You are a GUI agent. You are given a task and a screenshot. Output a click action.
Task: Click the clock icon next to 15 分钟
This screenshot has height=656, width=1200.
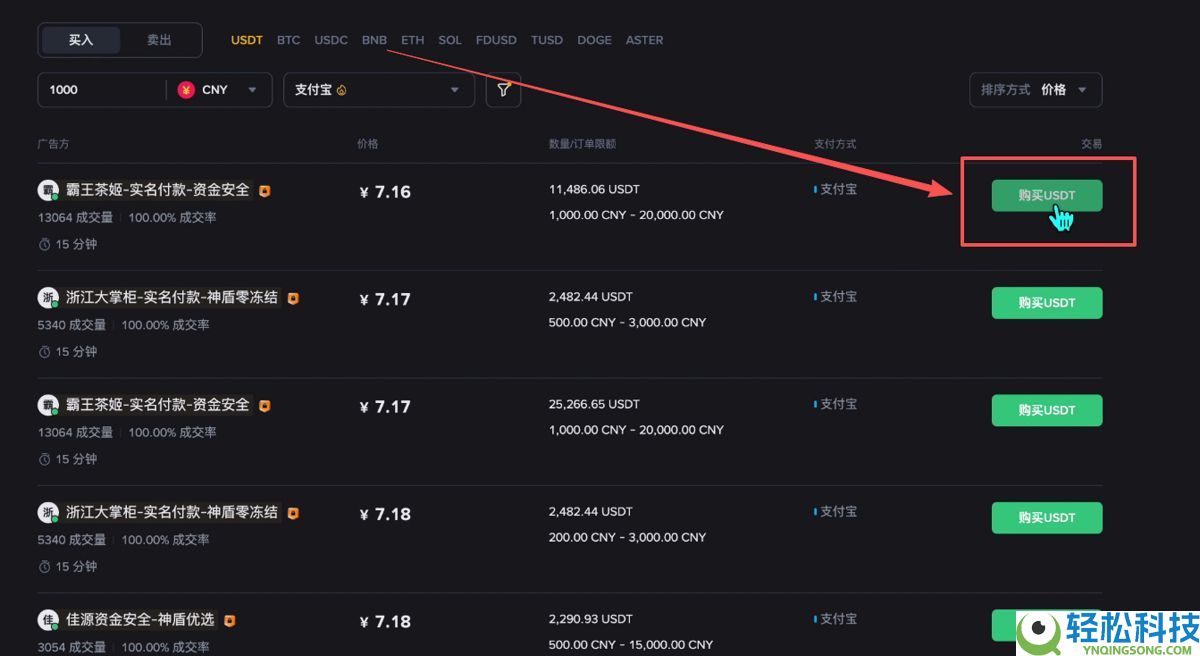43,243
